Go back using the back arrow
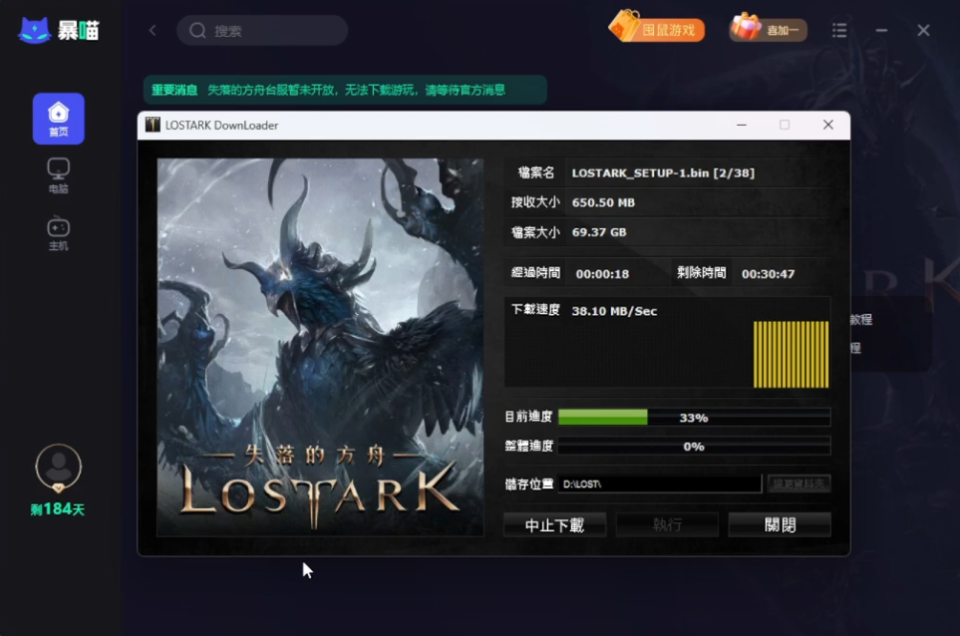The height and width of the screenshot is (636, 960). pos(152,30)
